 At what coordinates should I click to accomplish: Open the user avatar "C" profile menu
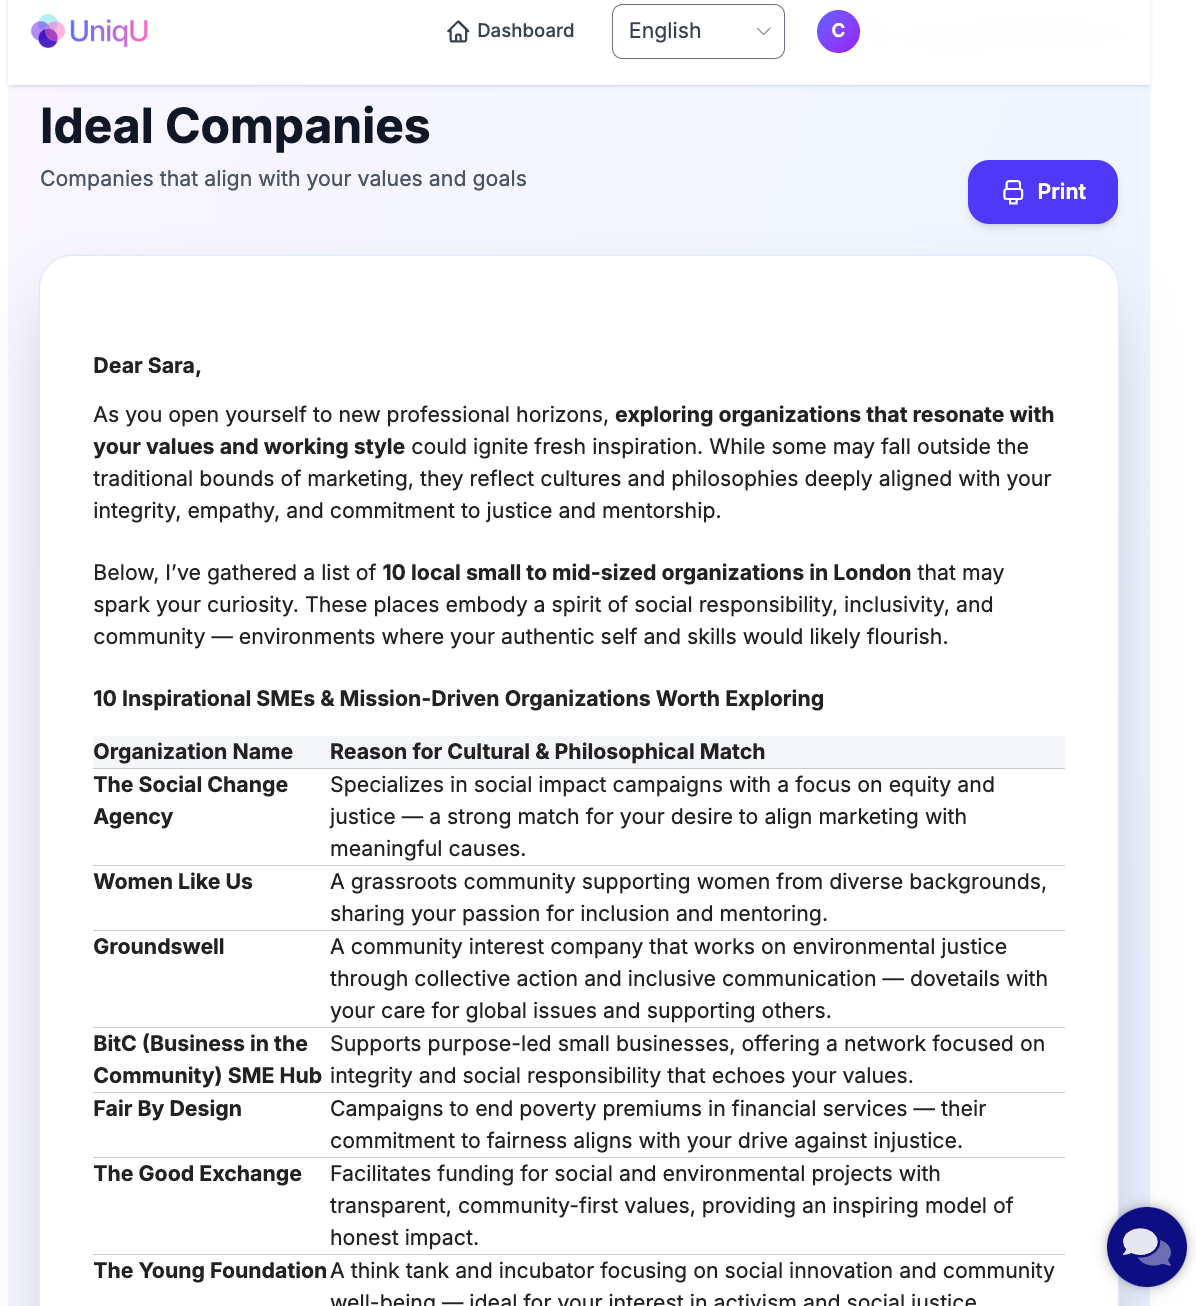[x=838, y=32]
